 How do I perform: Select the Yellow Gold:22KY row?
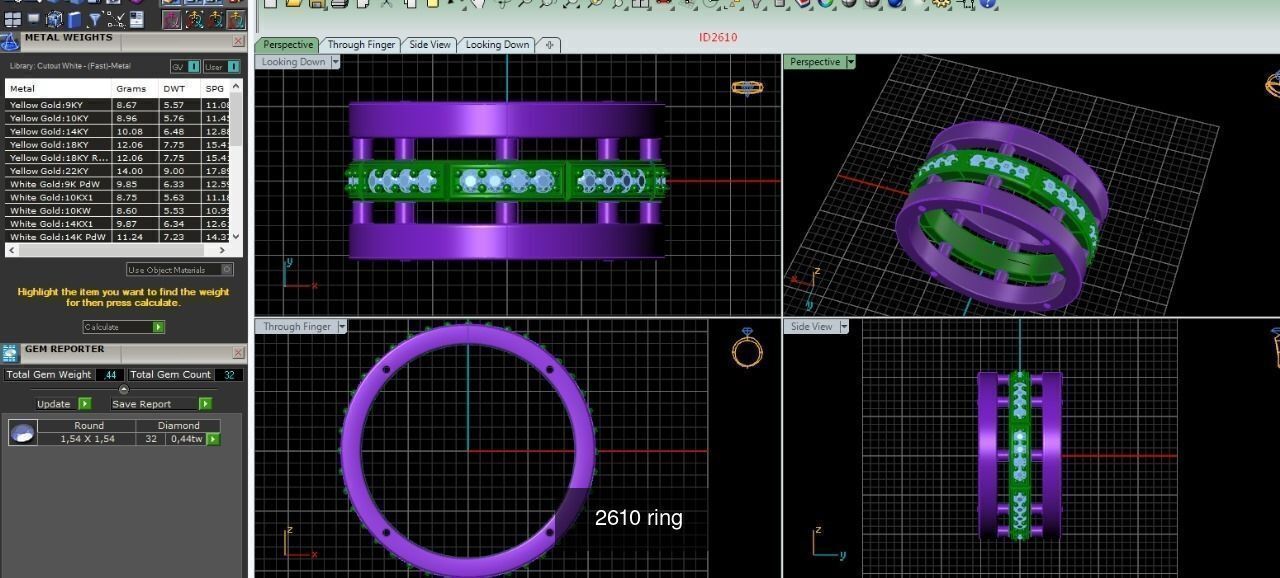[118, 171]
